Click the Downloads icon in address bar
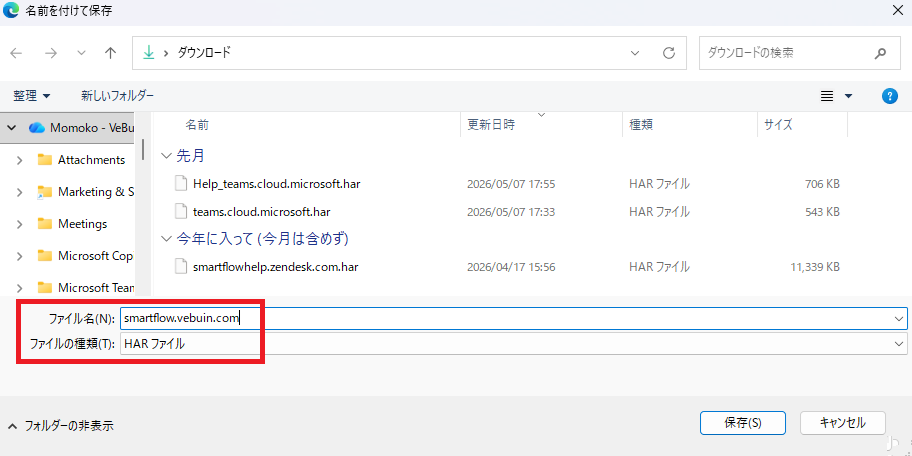Screen dimensions: 912x456 (149, 53)
